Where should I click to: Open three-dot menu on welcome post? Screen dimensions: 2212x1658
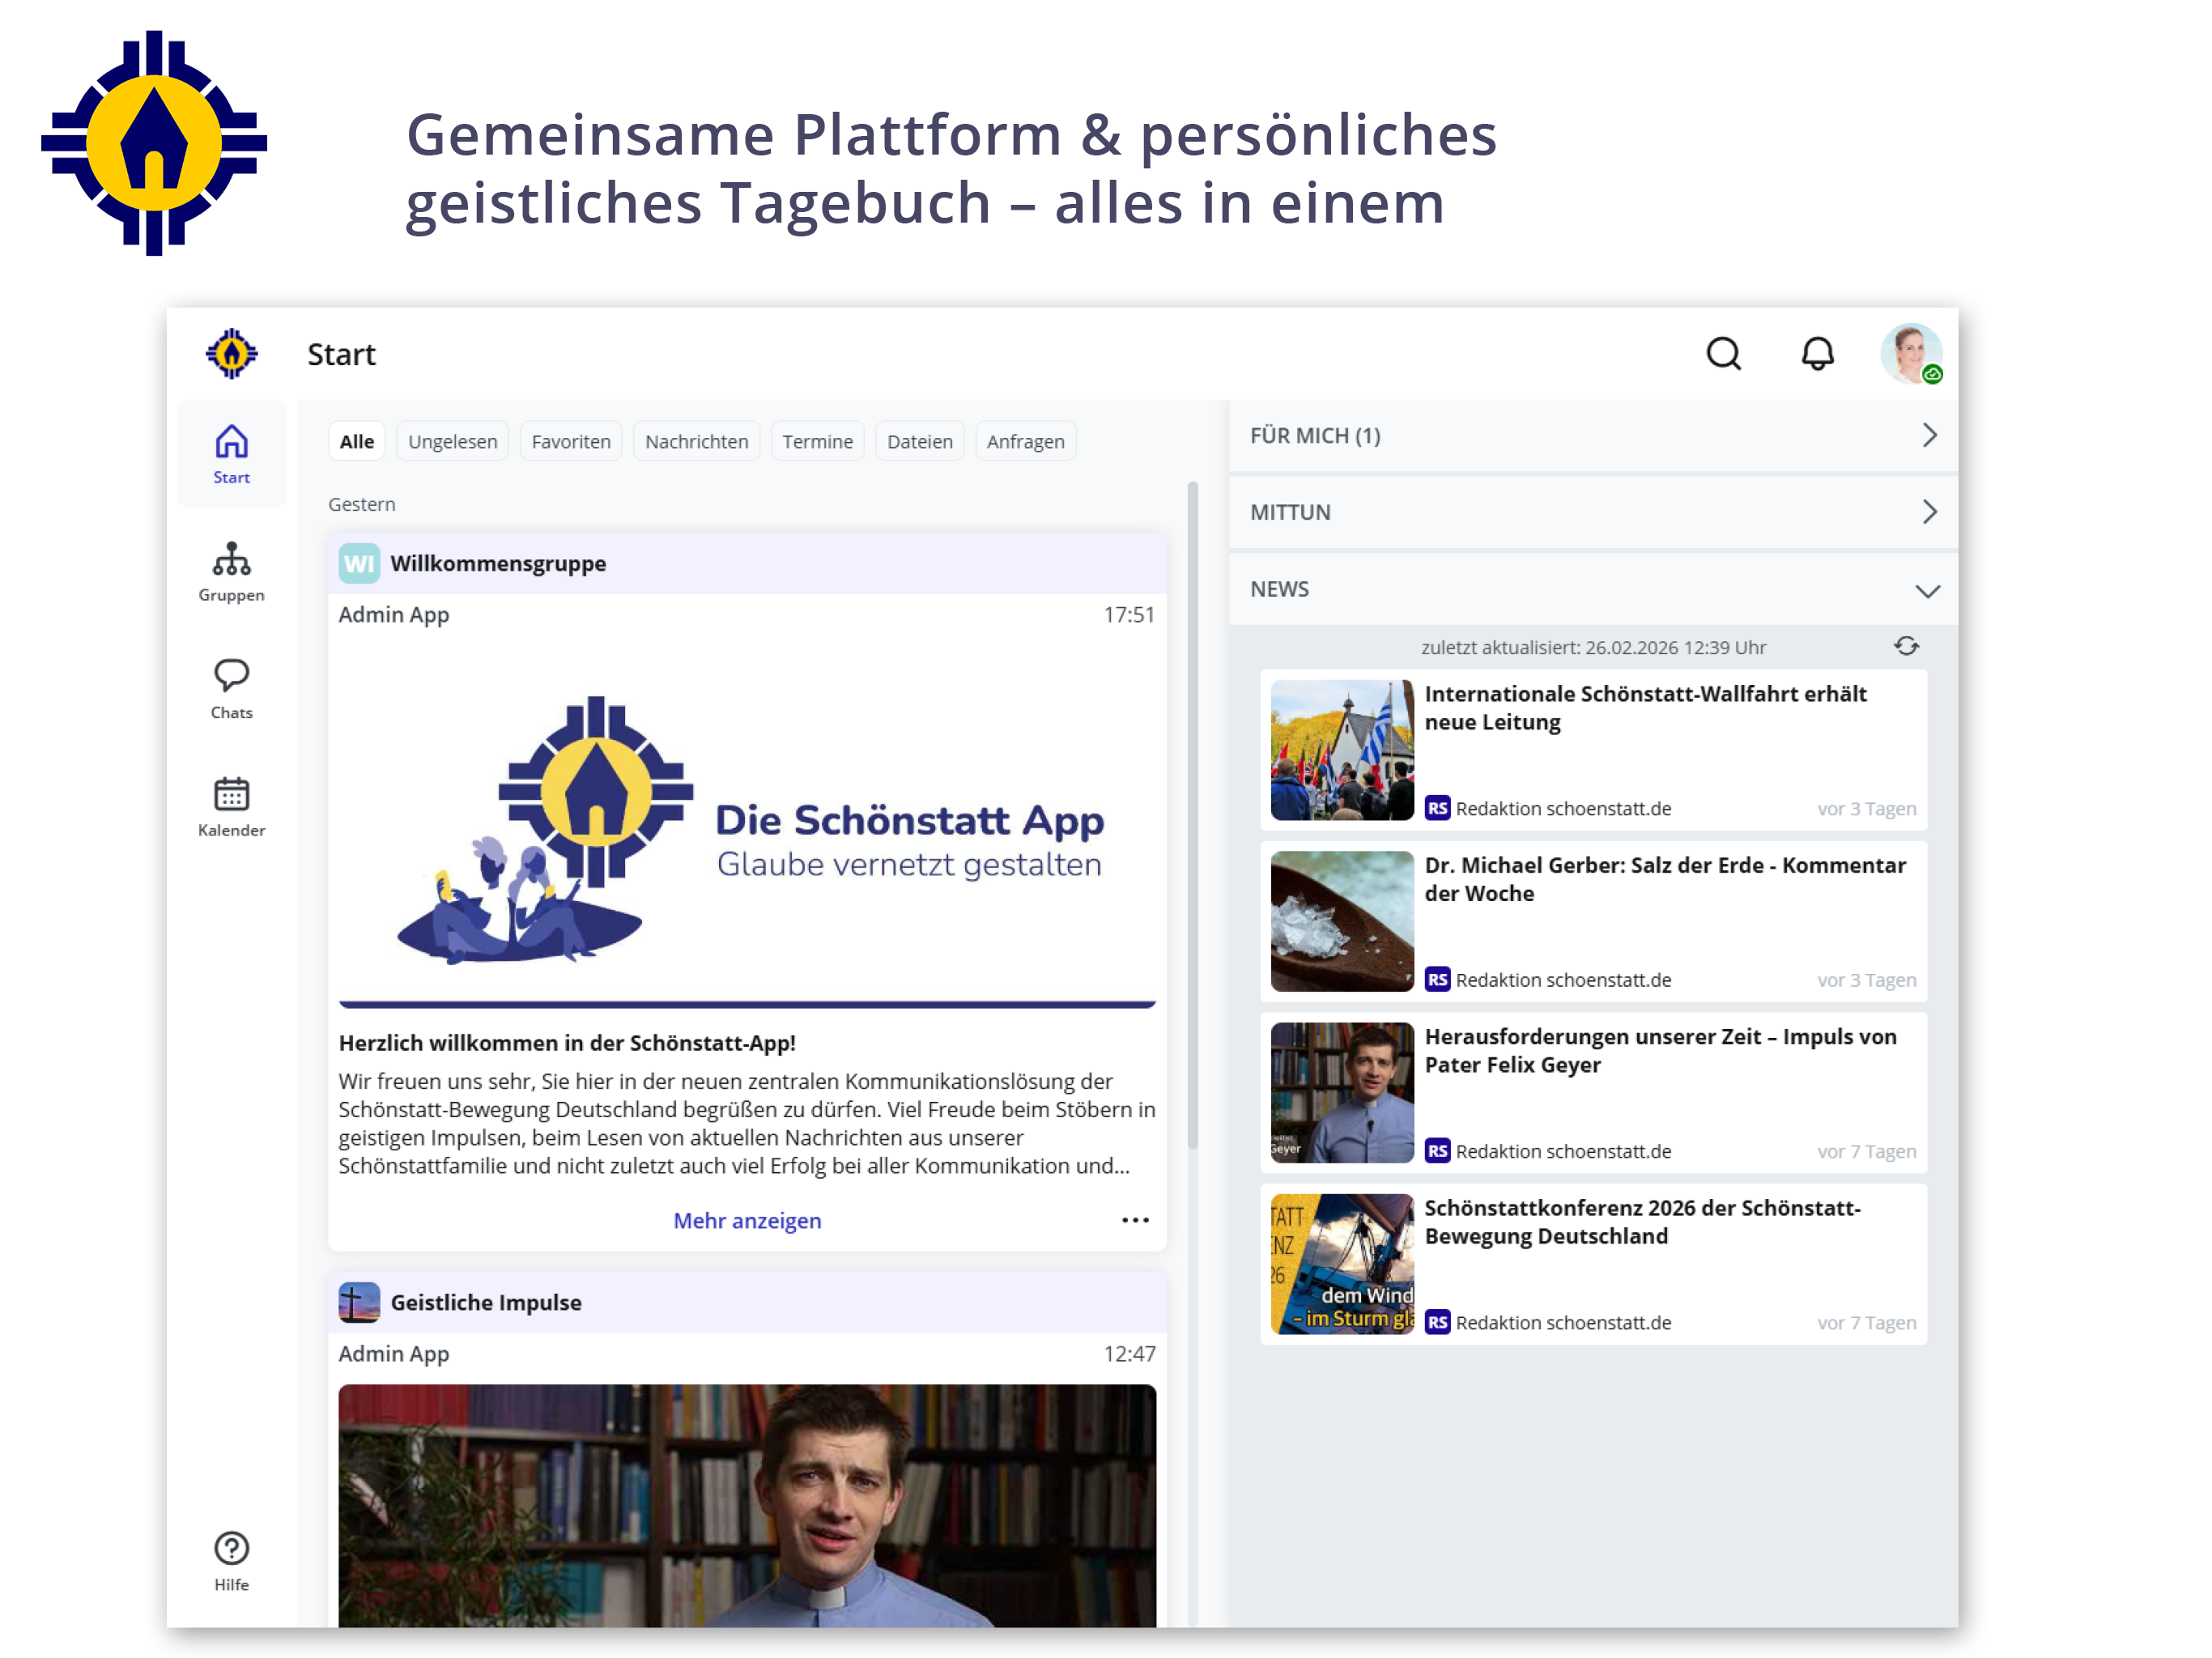1135,1220
